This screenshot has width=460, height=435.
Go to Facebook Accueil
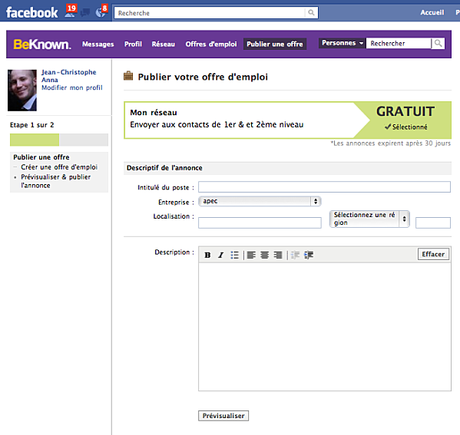tap(432, 12)
